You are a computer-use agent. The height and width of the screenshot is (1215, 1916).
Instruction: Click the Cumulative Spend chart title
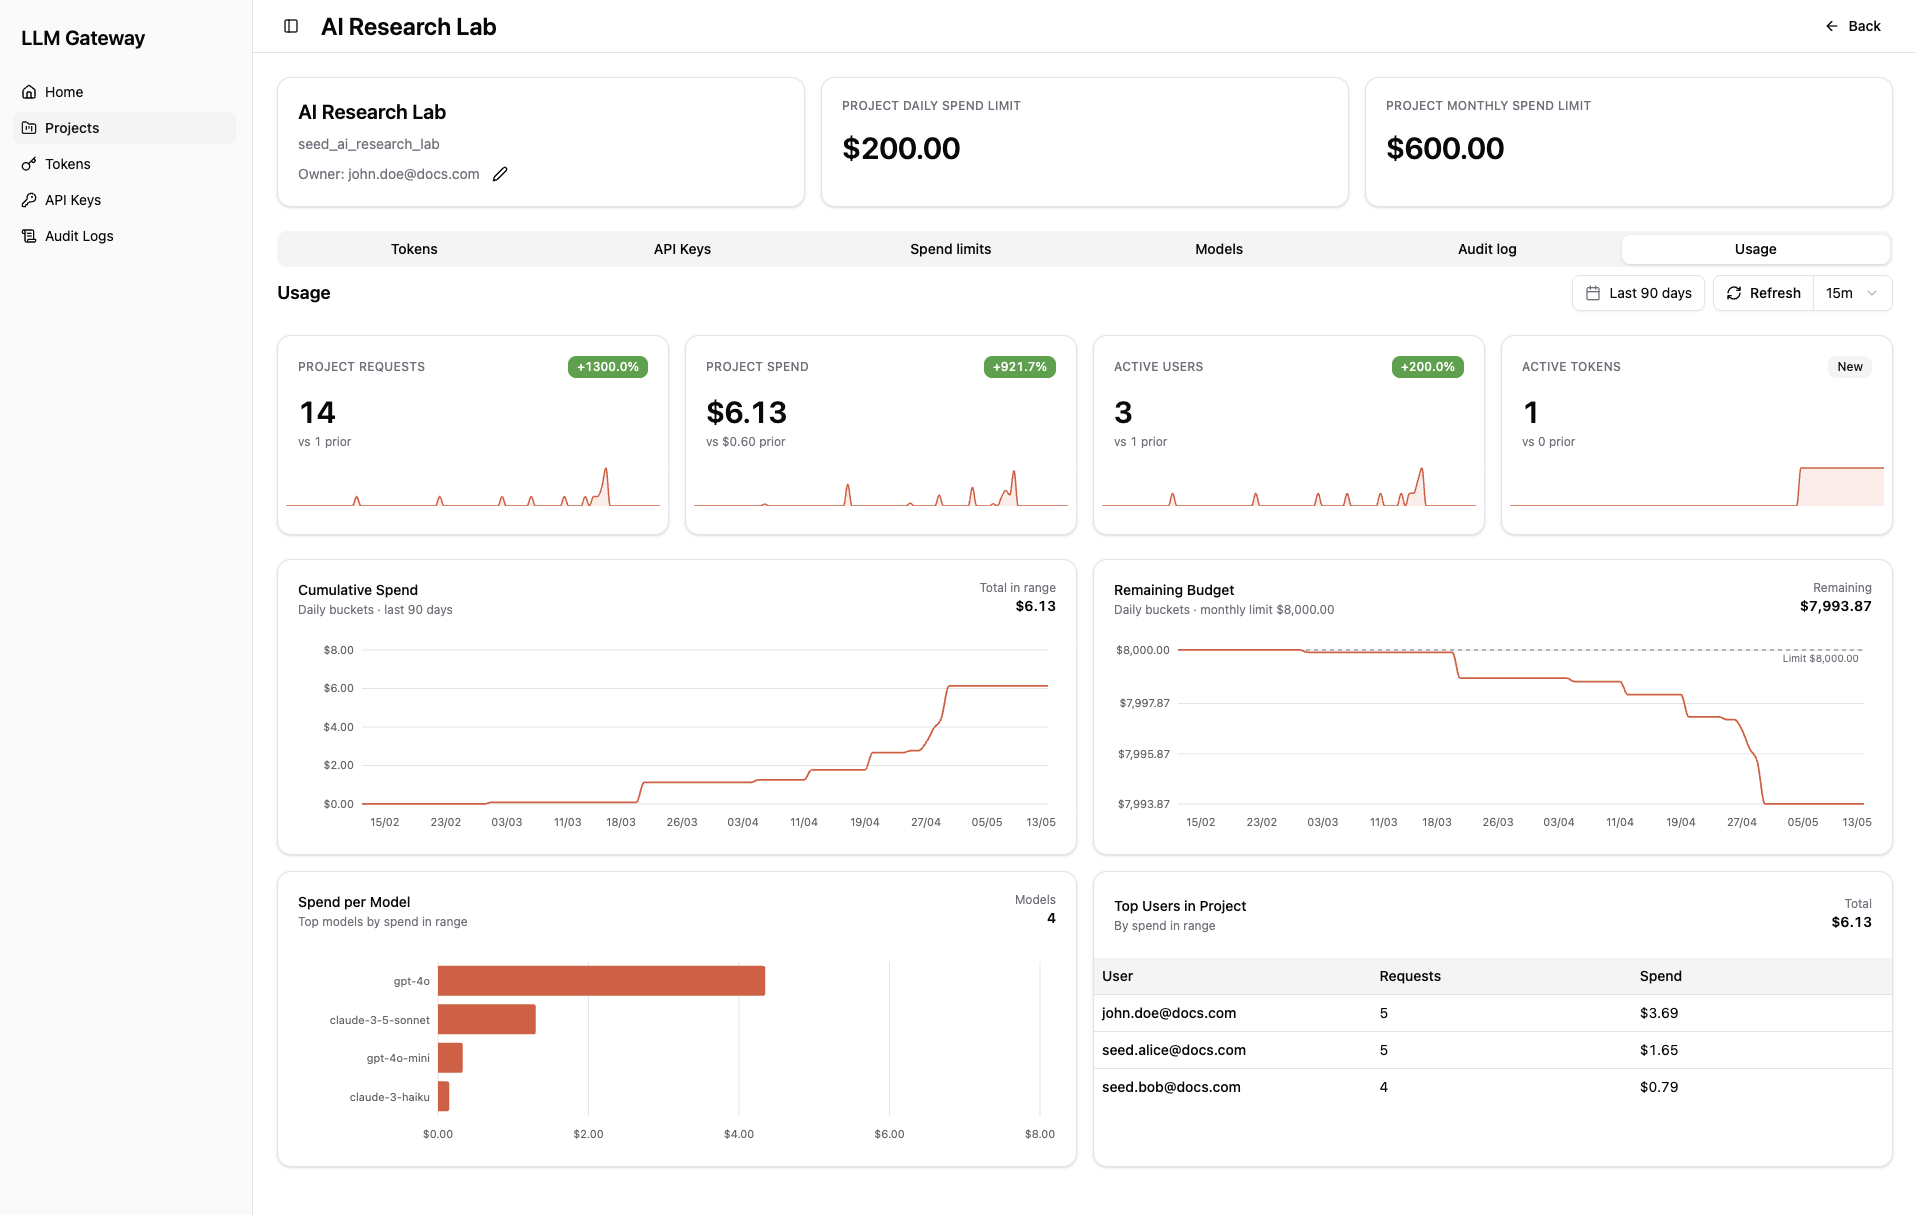tap(358, 590)
